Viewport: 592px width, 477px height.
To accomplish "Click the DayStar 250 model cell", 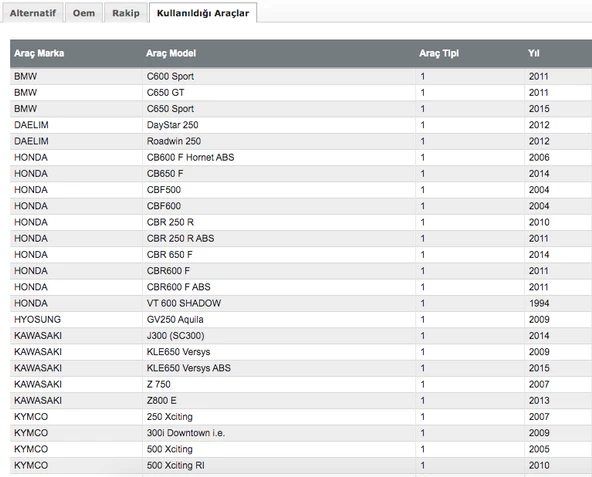I will click(x=279, y=125).
